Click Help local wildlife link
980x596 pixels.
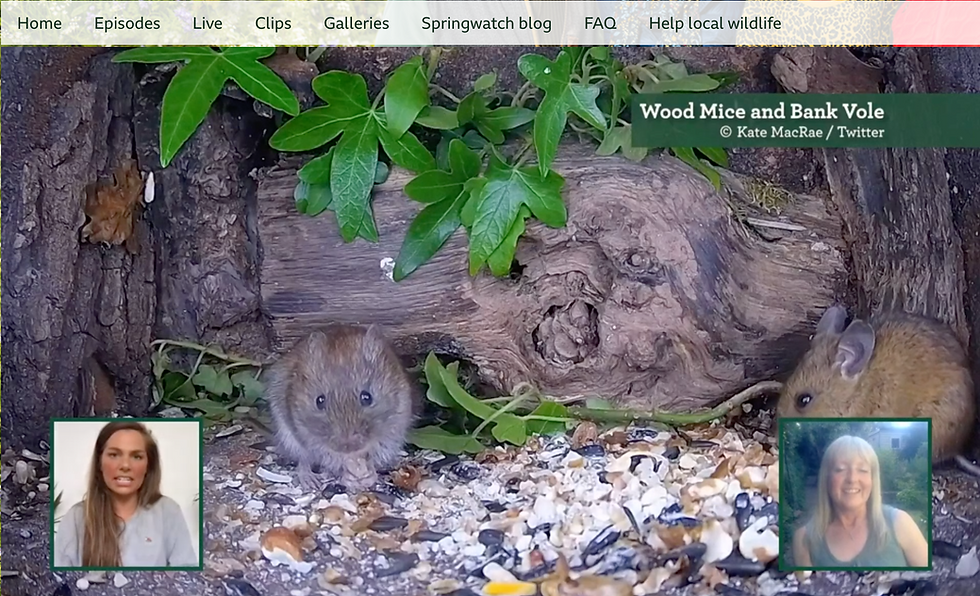(715, 24)
